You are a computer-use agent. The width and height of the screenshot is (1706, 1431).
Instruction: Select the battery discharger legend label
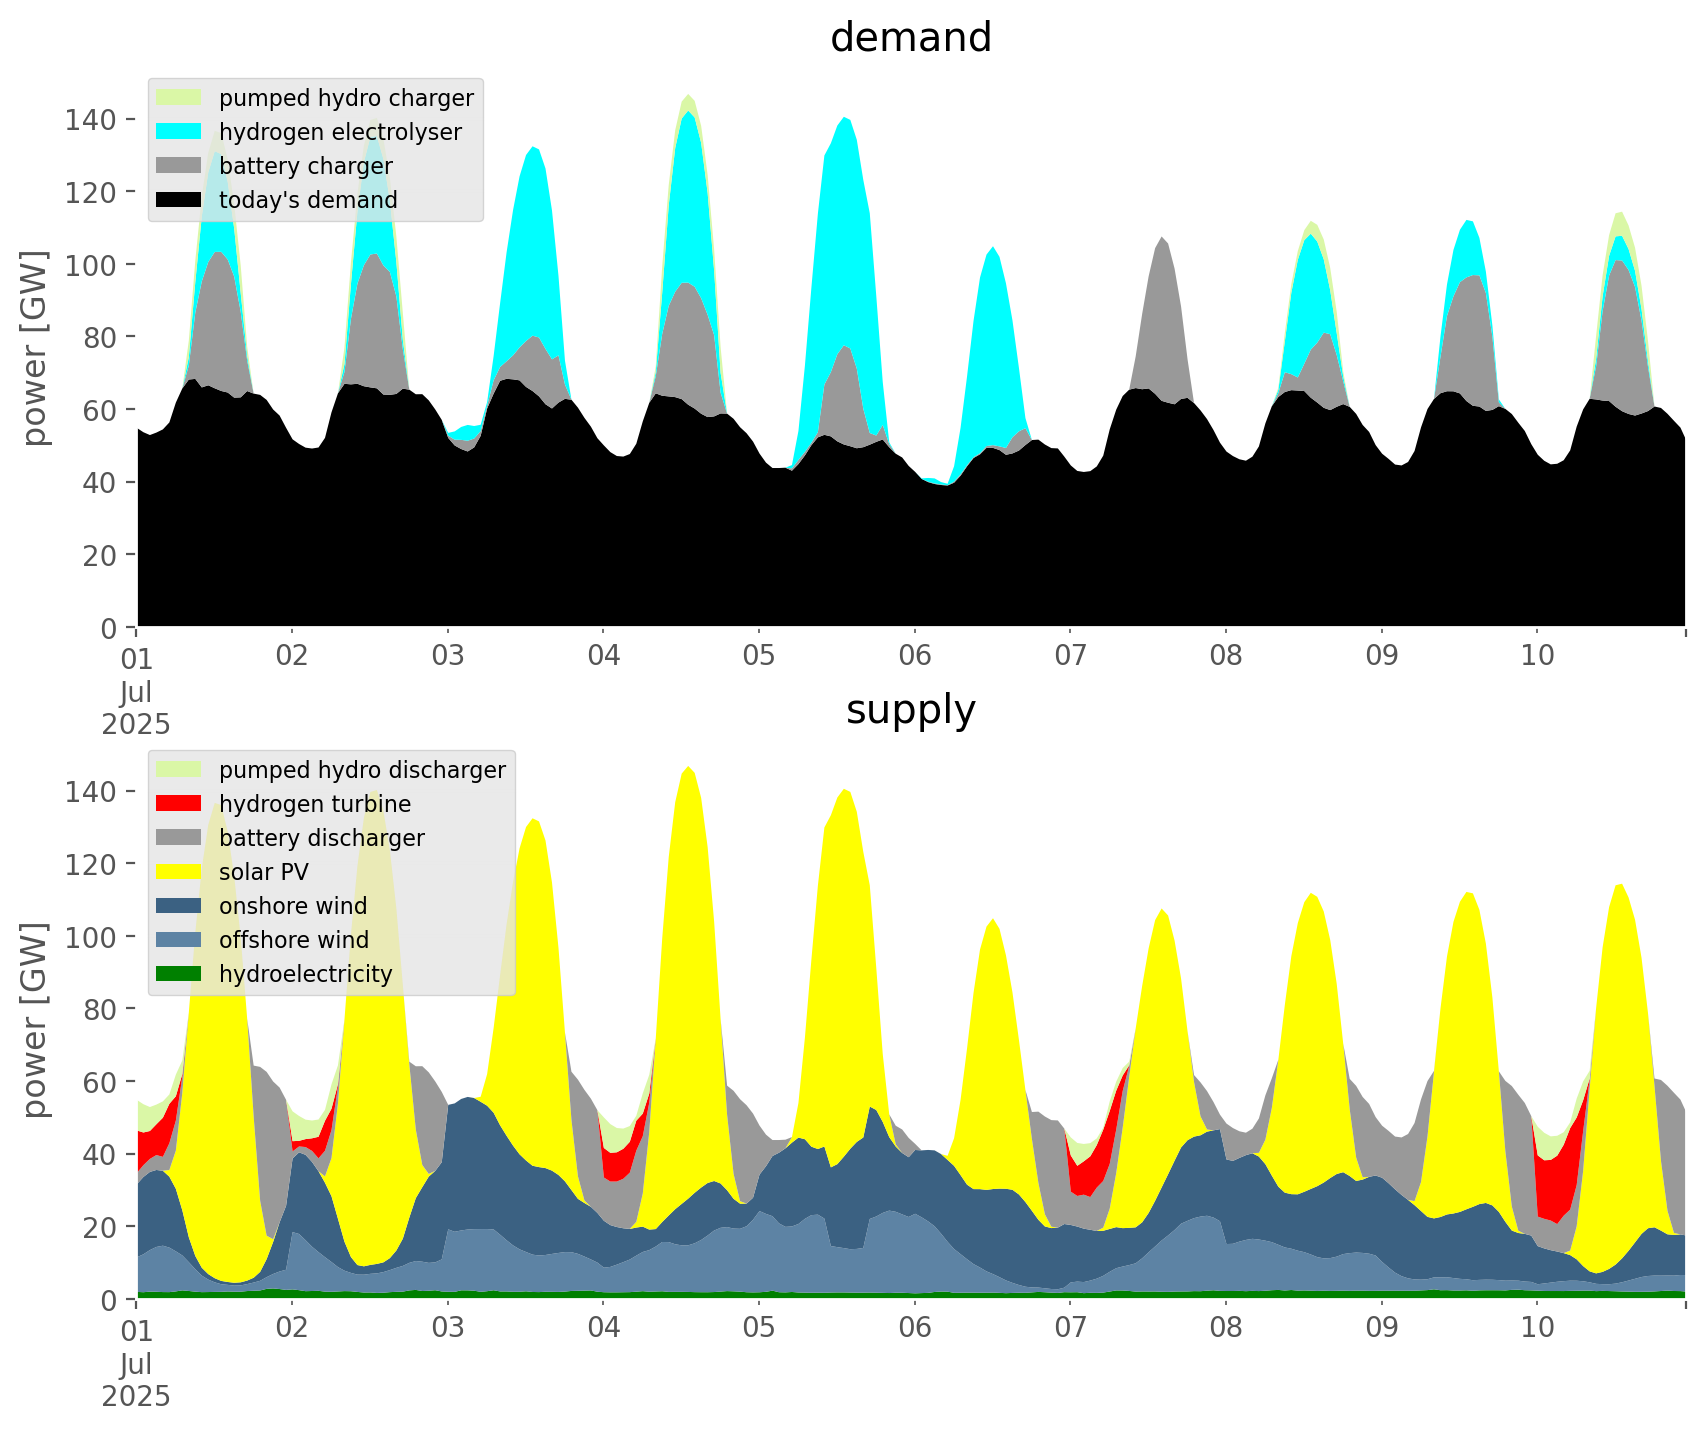321,838
